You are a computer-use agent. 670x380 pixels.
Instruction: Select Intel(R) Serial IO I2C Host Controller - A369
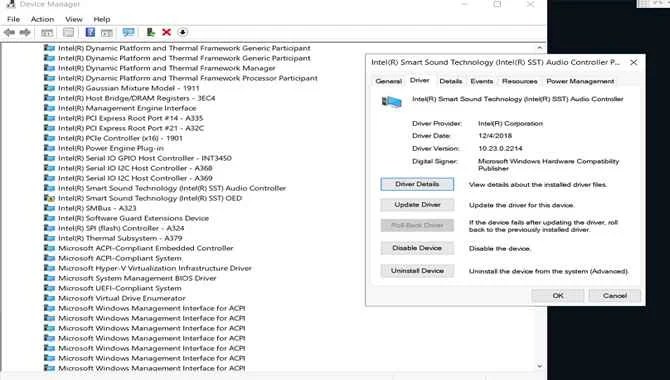click(x=135, y=178)
